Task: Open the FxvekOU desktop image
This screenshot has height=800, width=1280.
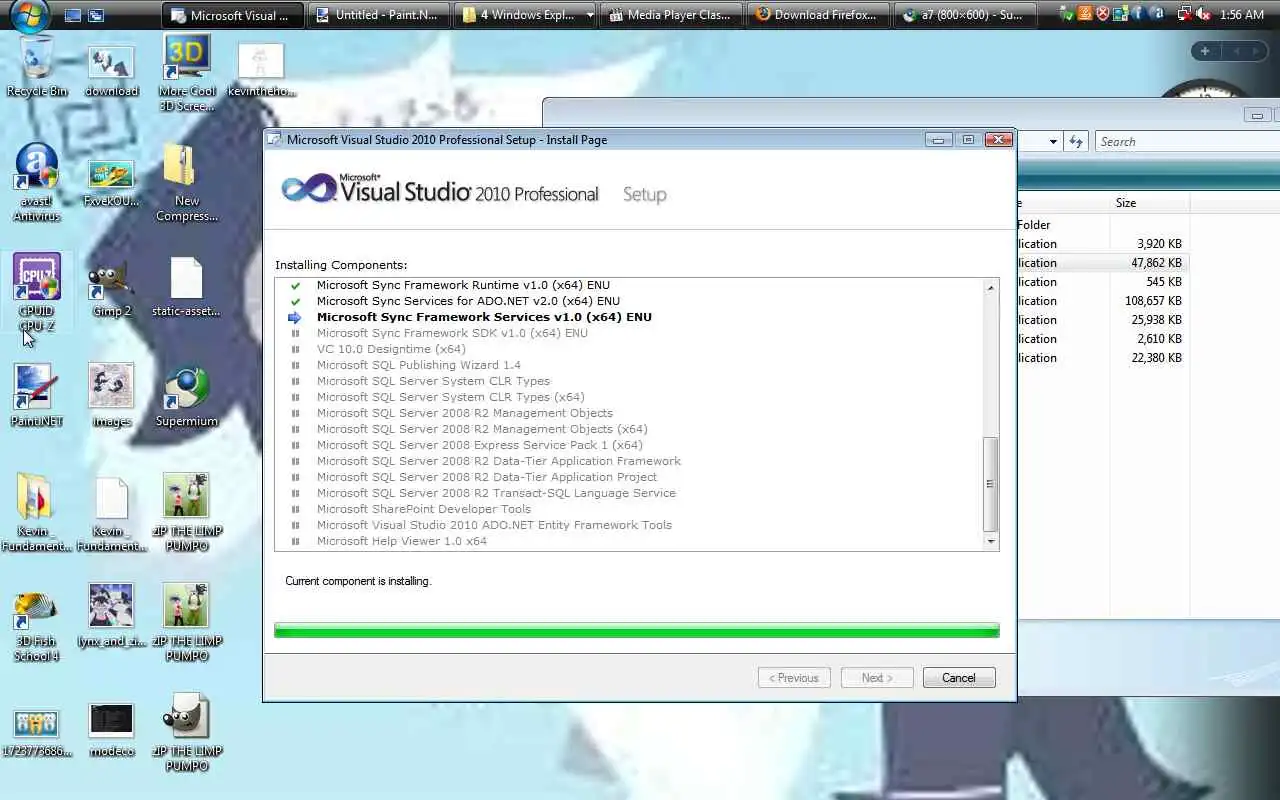Action: 111,183
